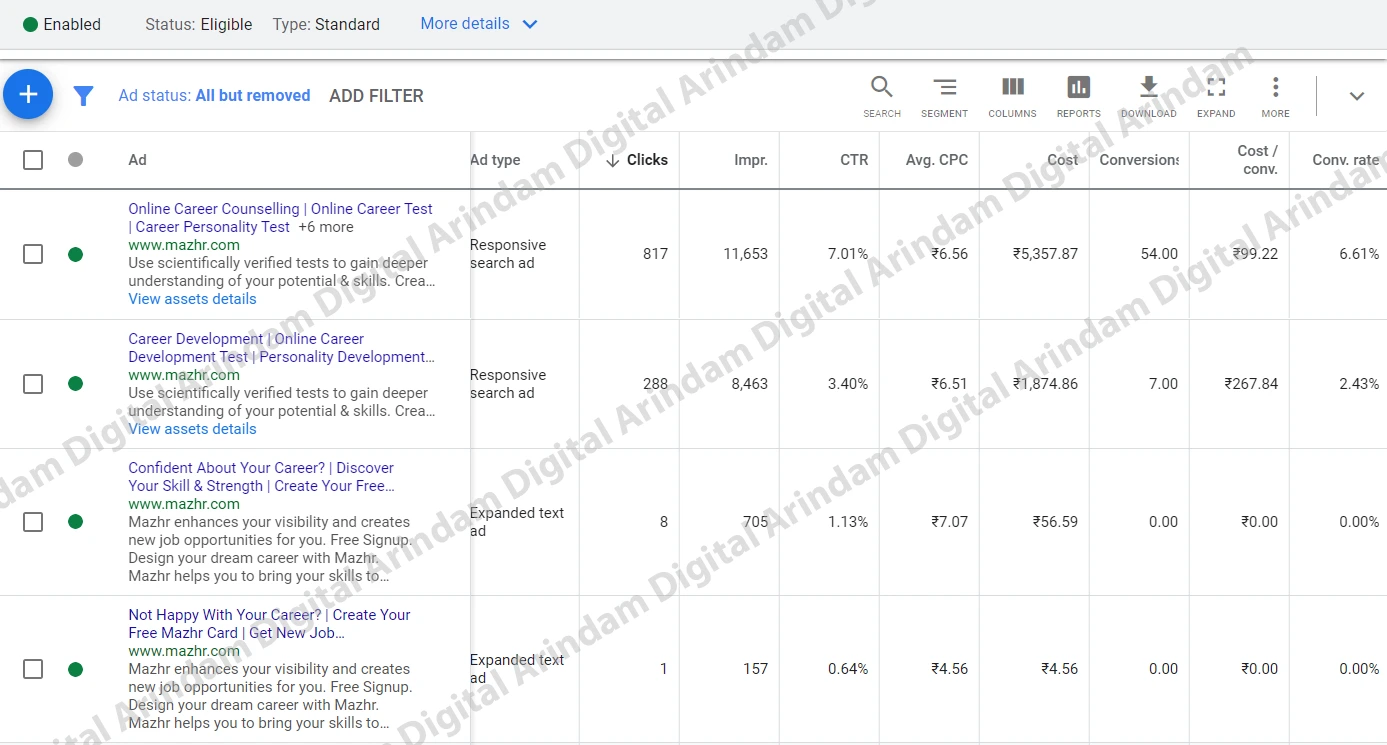Open View assets details for Online Career Counselling ad

click(x=192, y=299)
